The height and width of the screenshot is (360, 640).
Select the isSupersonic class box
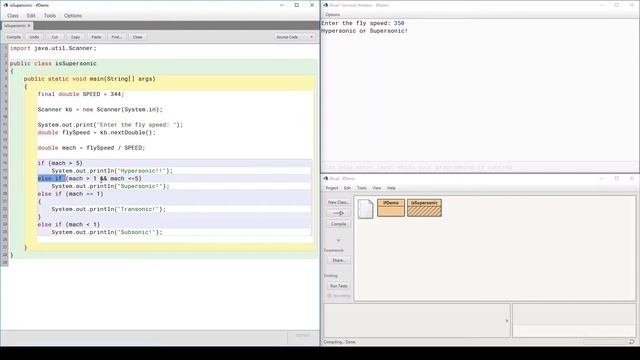tap(424, 208)
